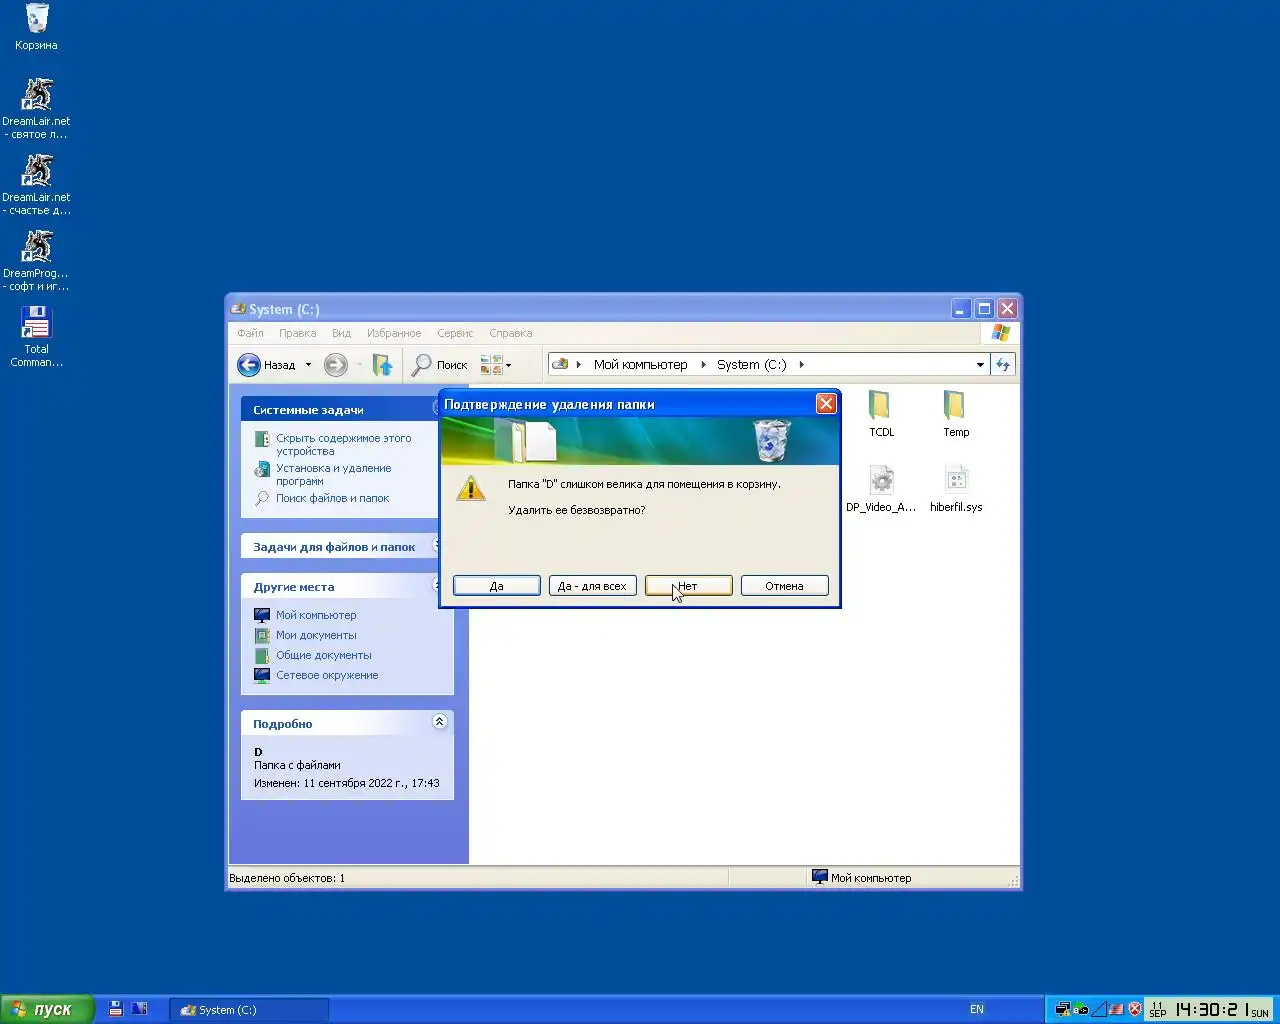
Task: Select the Total Commander desktop icon
Action: 36,337
